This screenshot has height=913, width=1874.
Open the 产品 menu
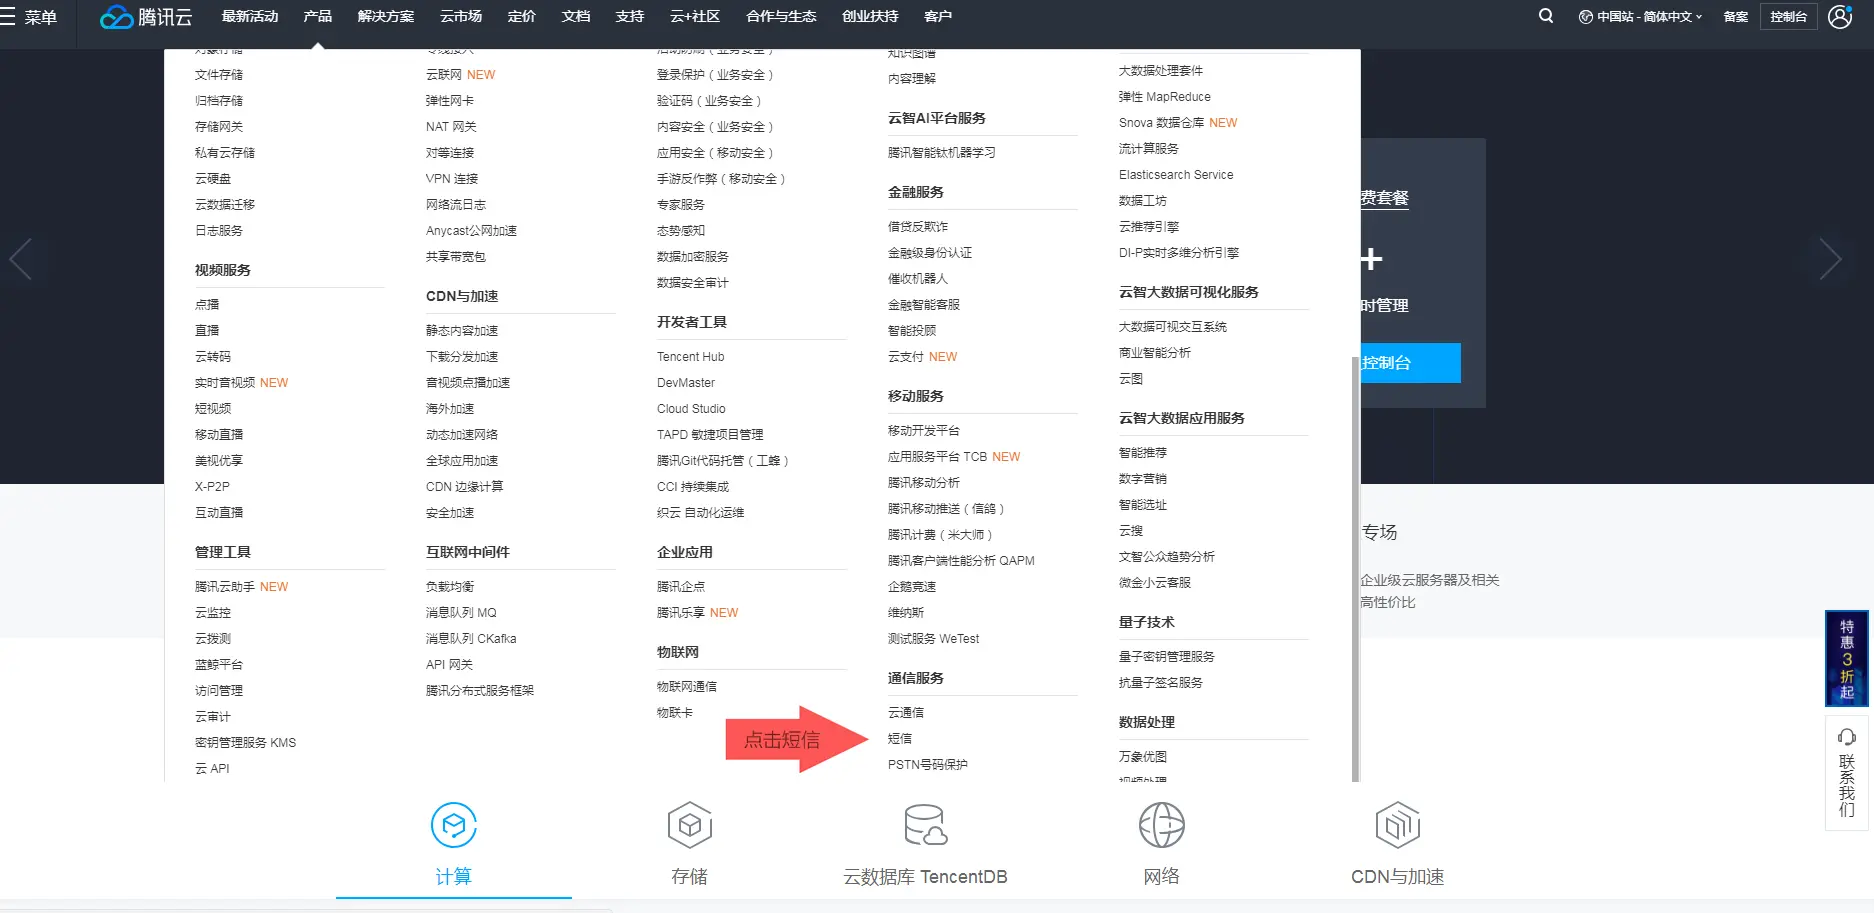click(x=318, y=17)
